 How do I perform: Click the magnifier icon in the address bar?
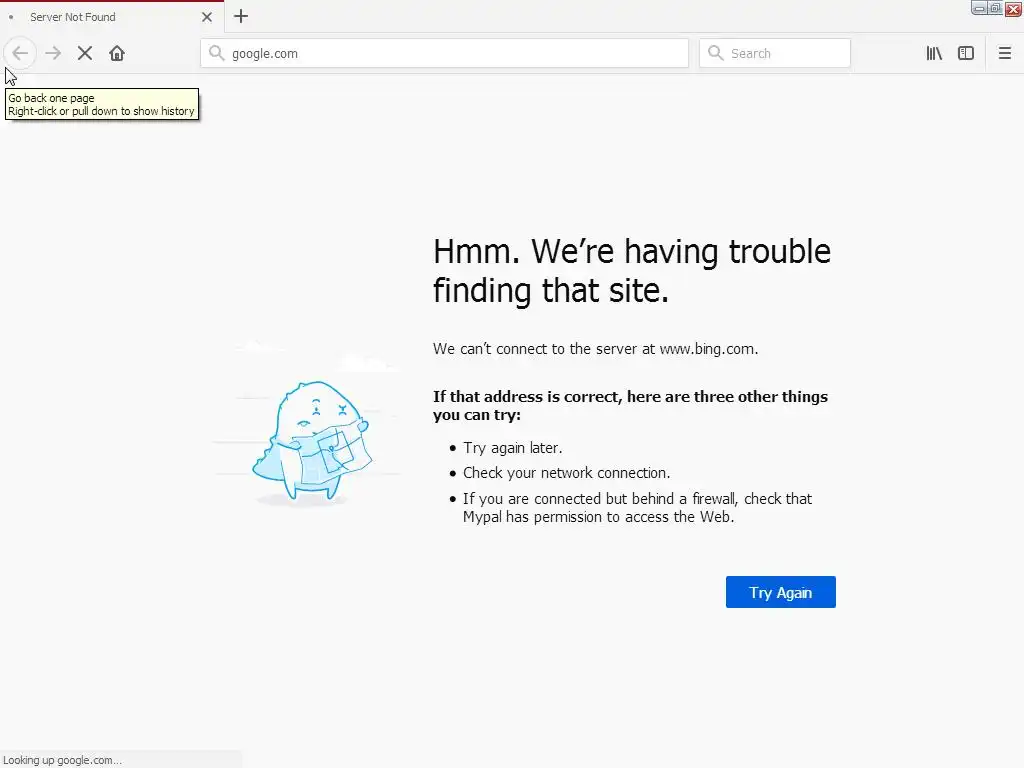coord(216,53)
